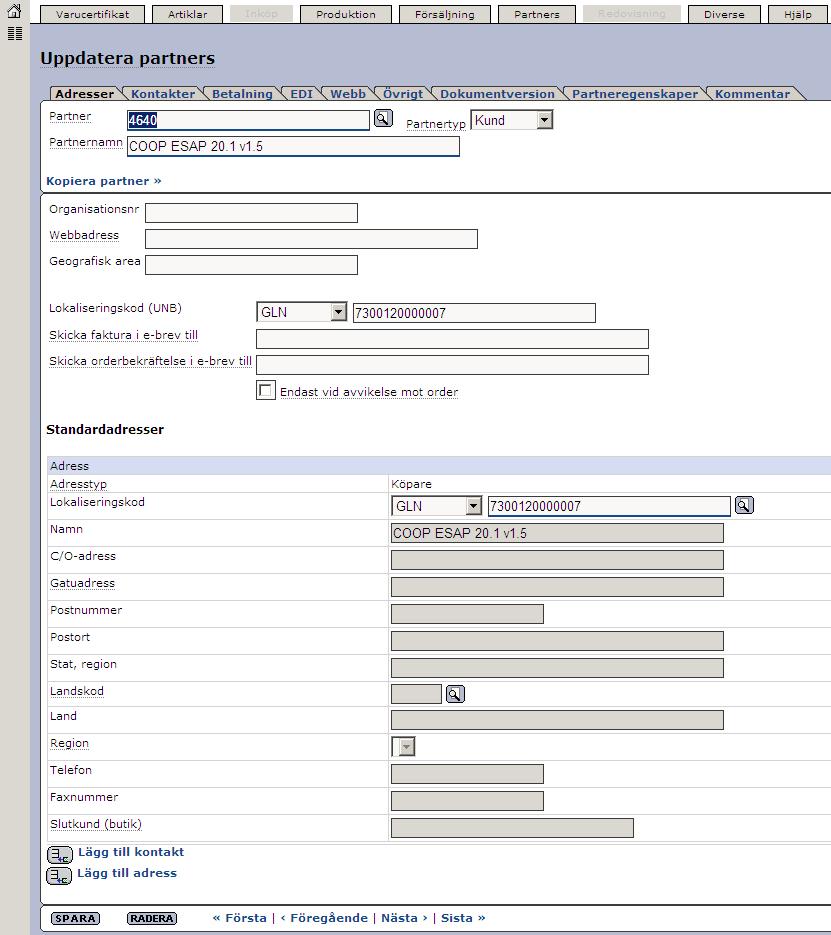Switch to the Betalning tab
The image size is (831, 935).
(242, 94)
